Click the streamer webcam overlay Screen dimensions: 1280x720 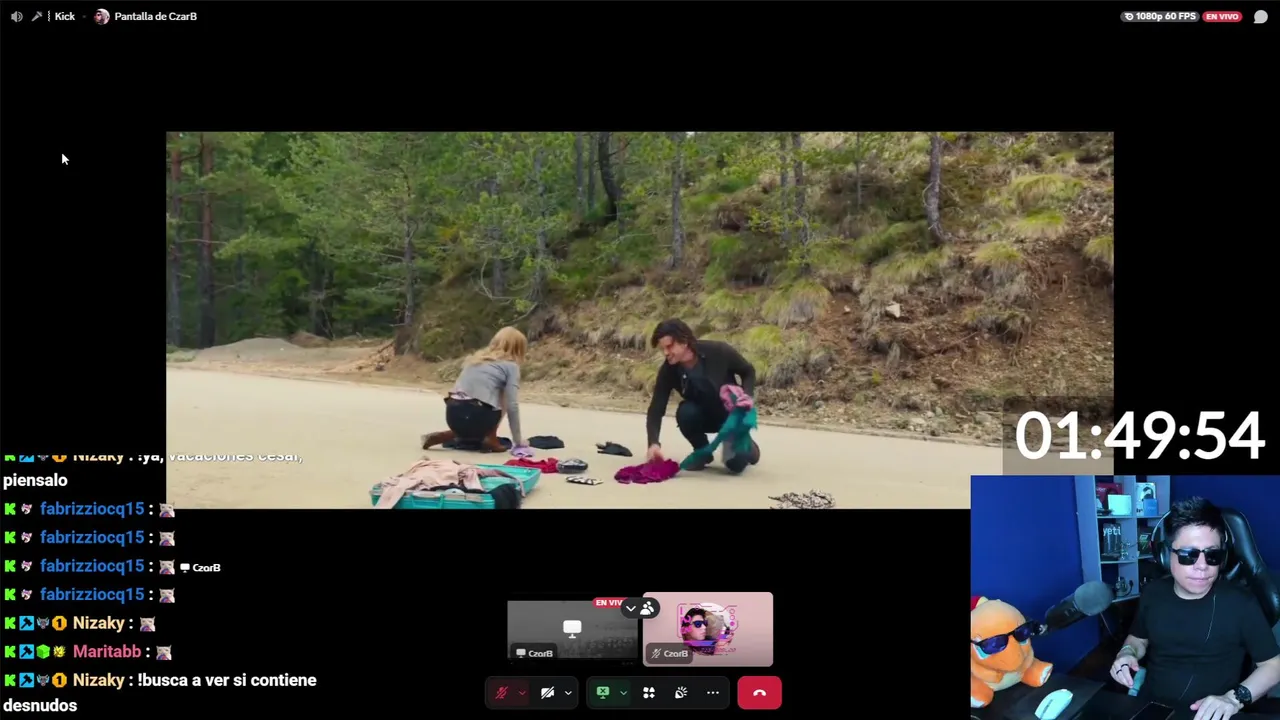(x=1125, y=597)
